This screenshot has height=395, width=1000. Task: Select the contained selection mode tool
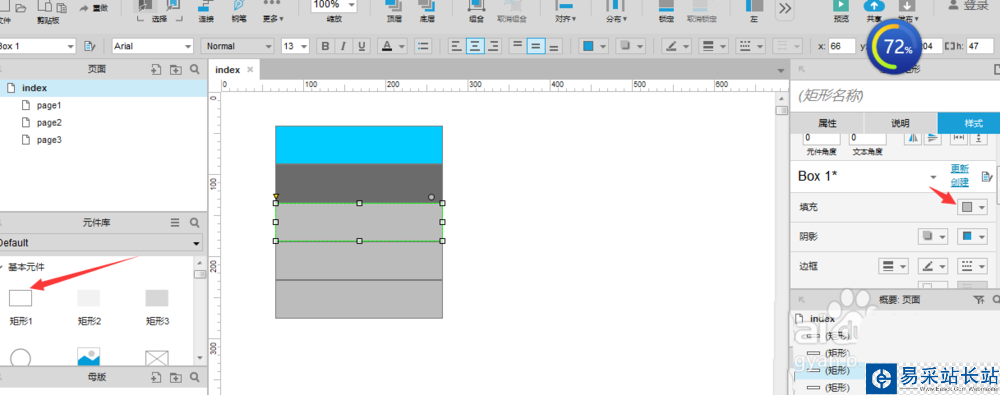coord(173,6)
